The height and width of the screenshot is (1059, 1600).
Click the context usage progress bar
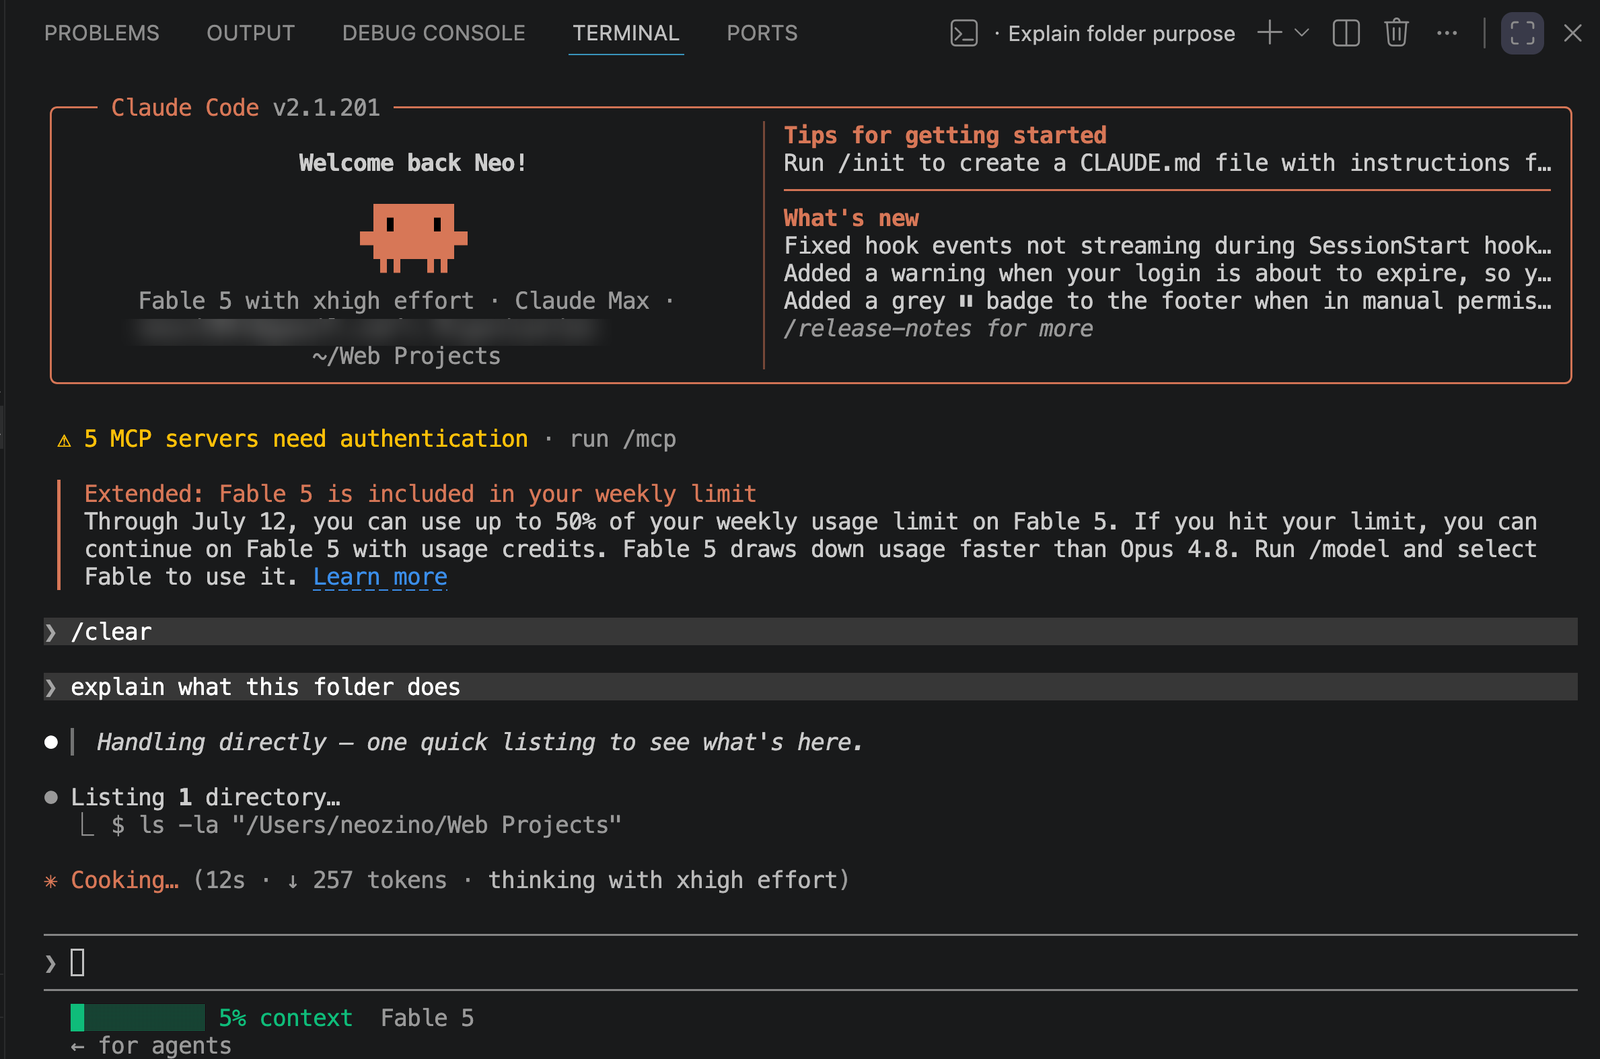tap(137, 1018)
